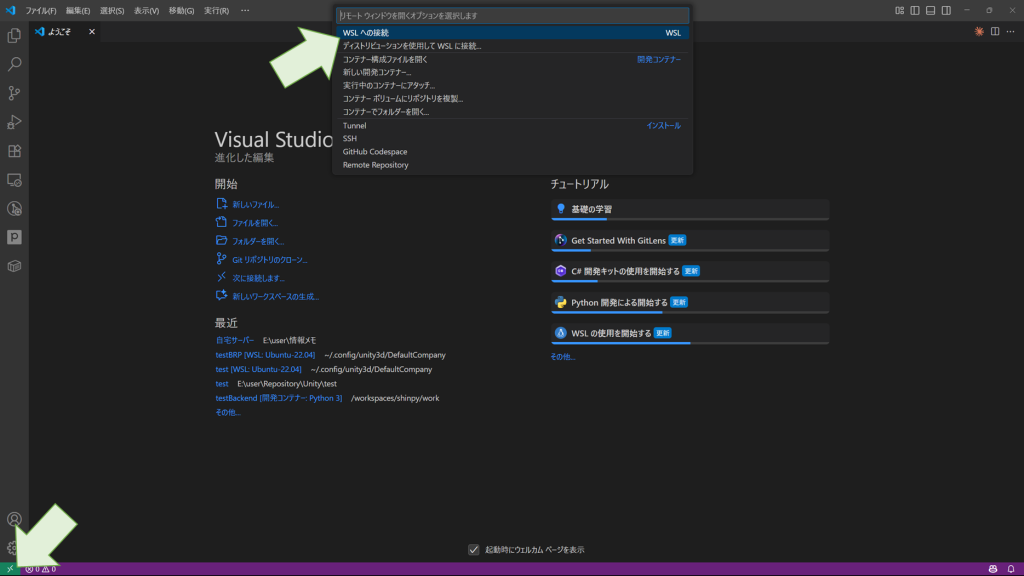Toggle the bottom panel visibility
This screenshot has height=576, width=1024.
click(x=931, y=10)
